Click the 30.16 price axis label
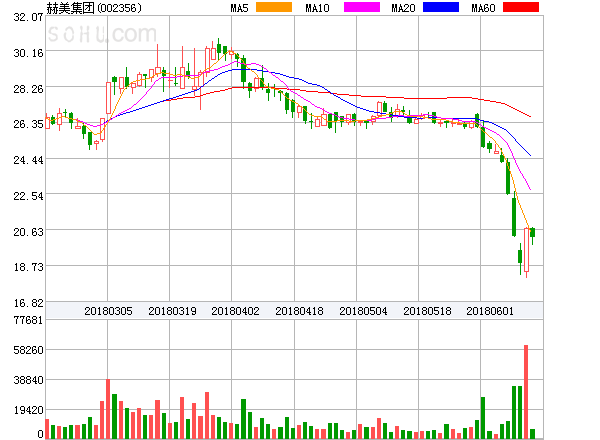 [28, 53]
